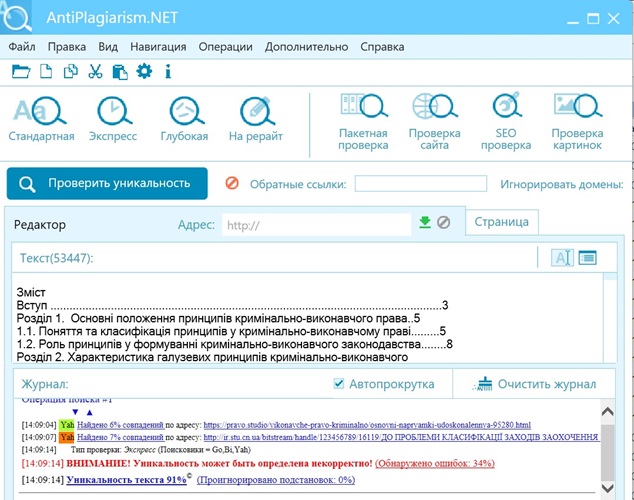The image size is (634, 500).
Task: Run the Стандартная check
Action: (x=41, y=119)
